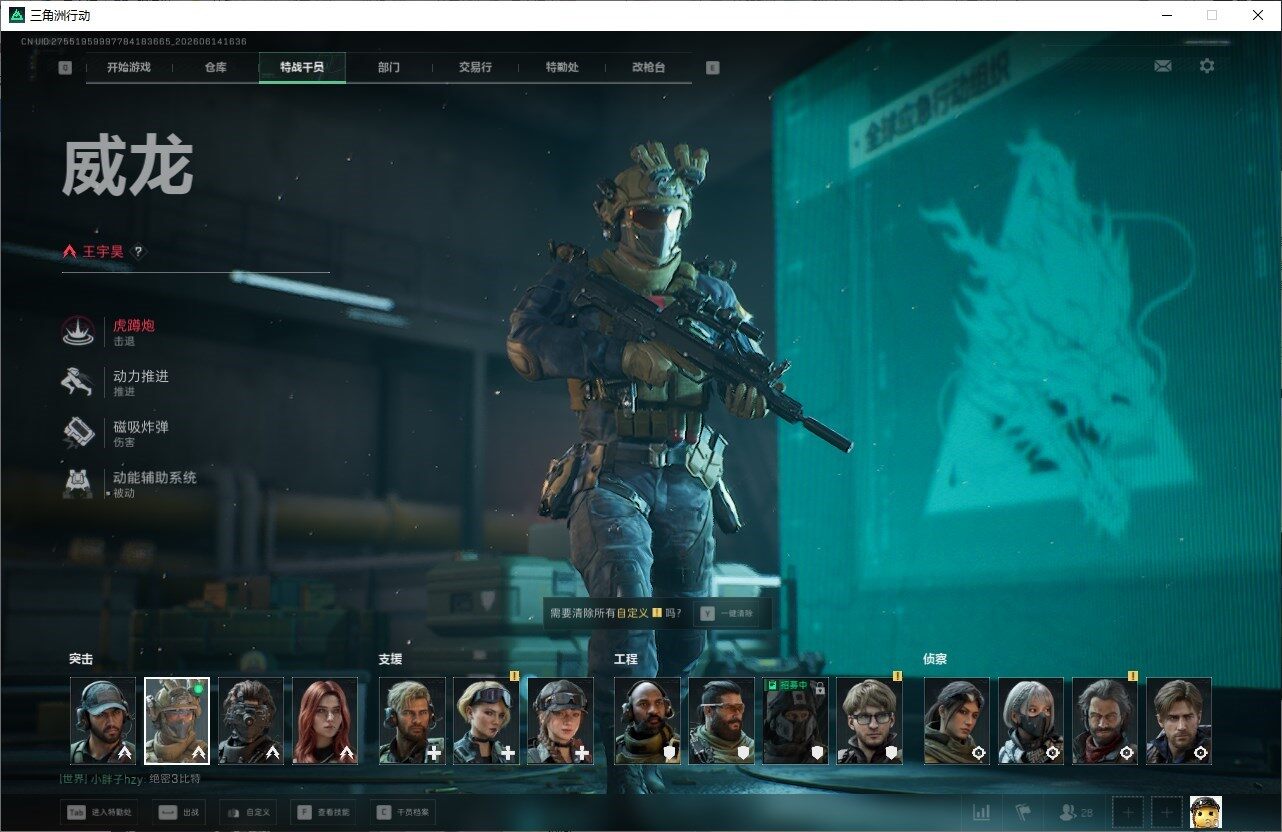Image resolution: width=1282 pixels, height=832 pixels.
Task: Open the world chat message from 小胖子hzy
Action: [x=129, y=779]
